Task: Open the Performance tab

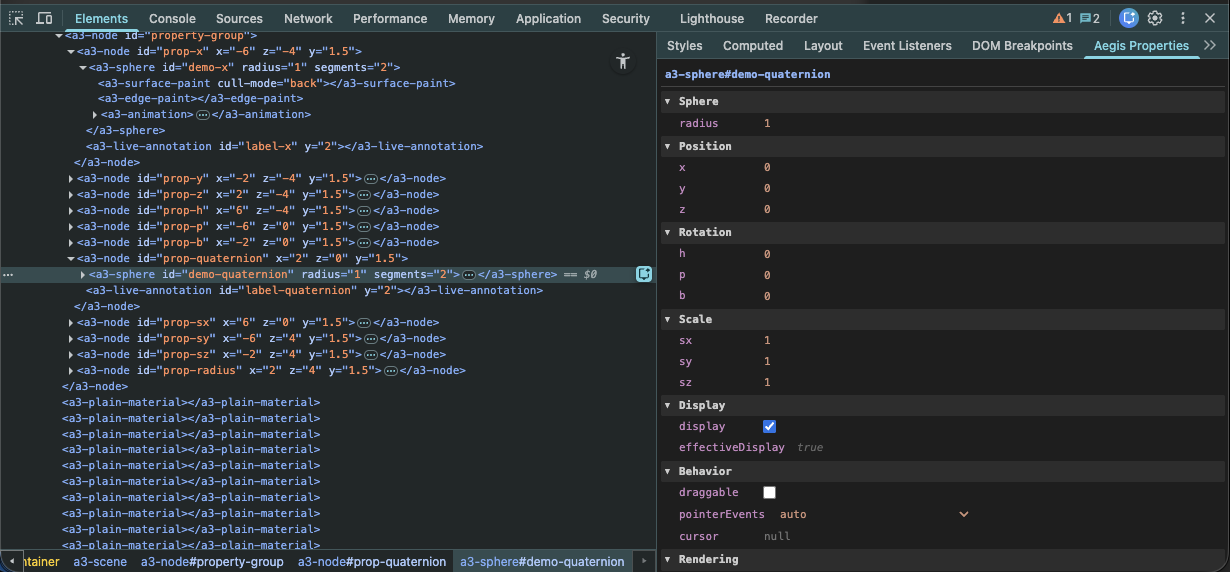Action: [x=390, y=18]
